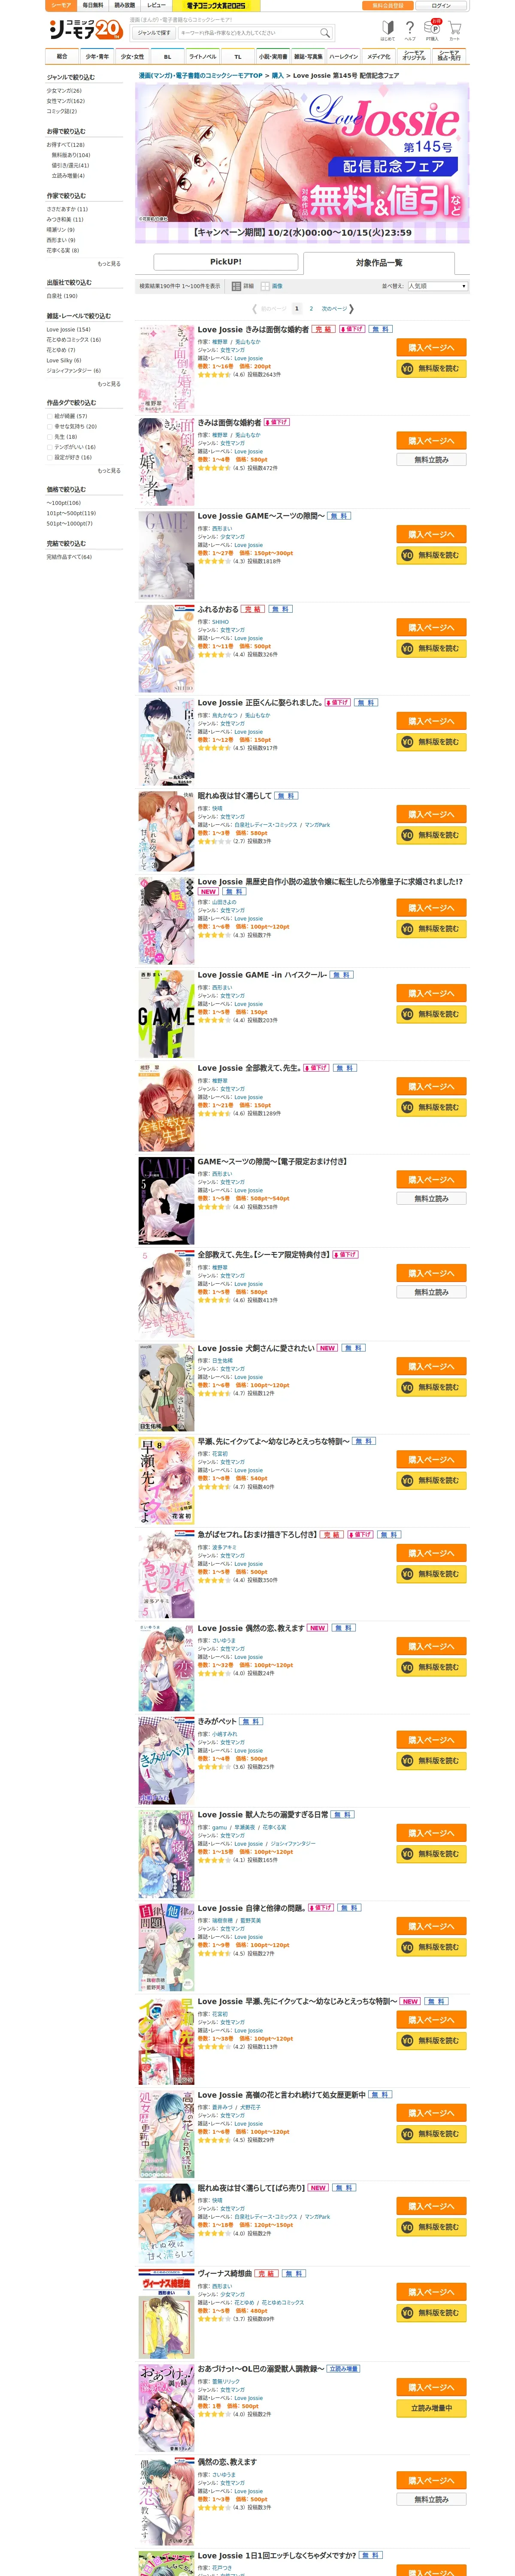This screenshot has width=515, height=2576.
Task: Click the help (ヘルプ) question mark icon
Action: 410,29
